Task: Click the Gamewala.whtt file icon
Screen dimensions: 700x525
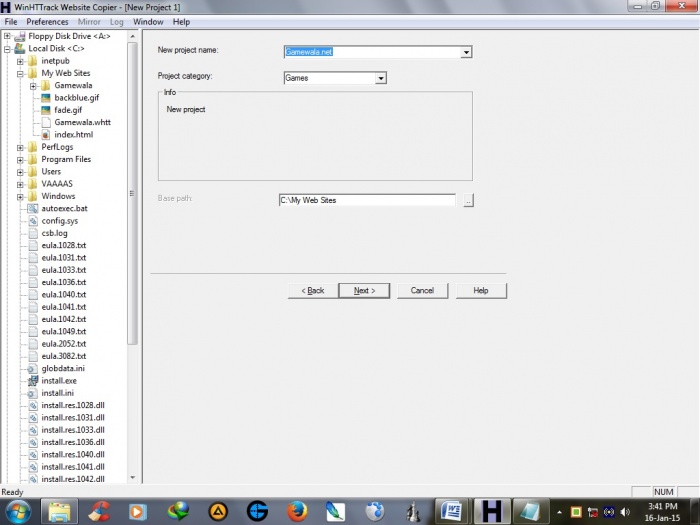Action: pos(46,122)
